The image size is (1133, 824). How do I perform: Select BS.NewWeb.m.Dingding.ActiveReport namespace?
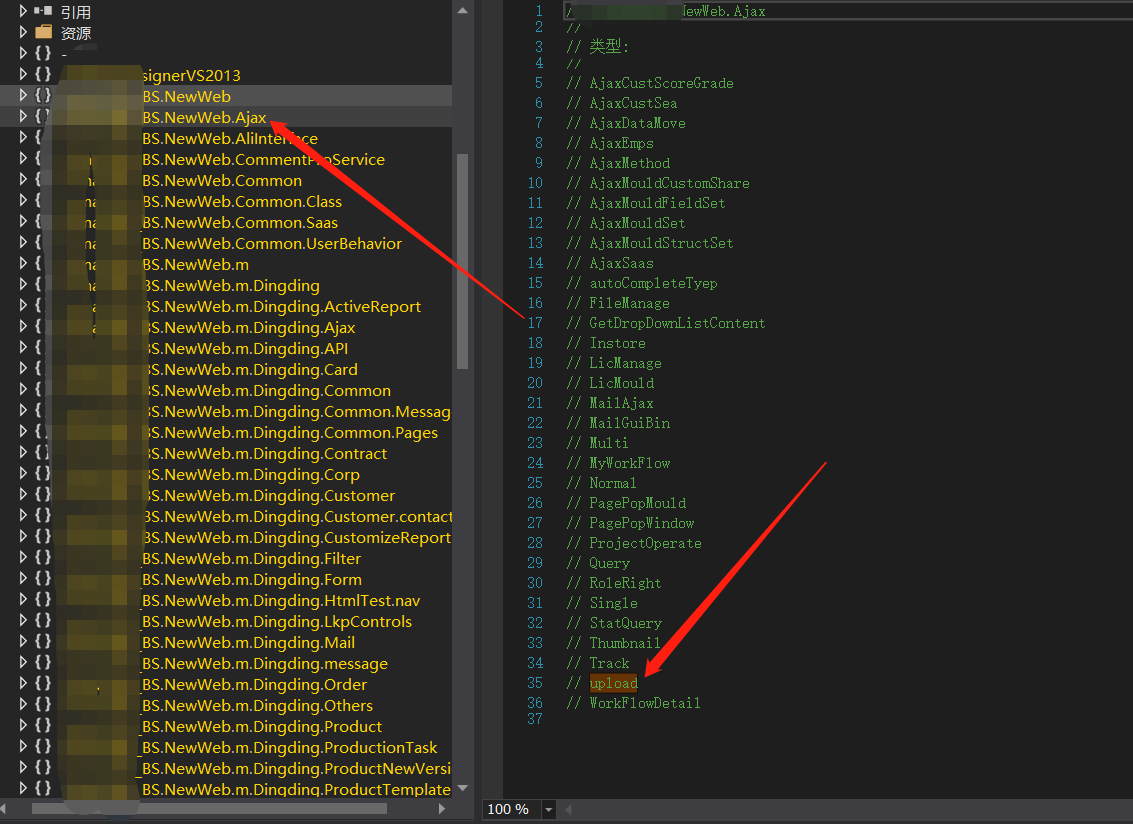[x=282, y=306]
